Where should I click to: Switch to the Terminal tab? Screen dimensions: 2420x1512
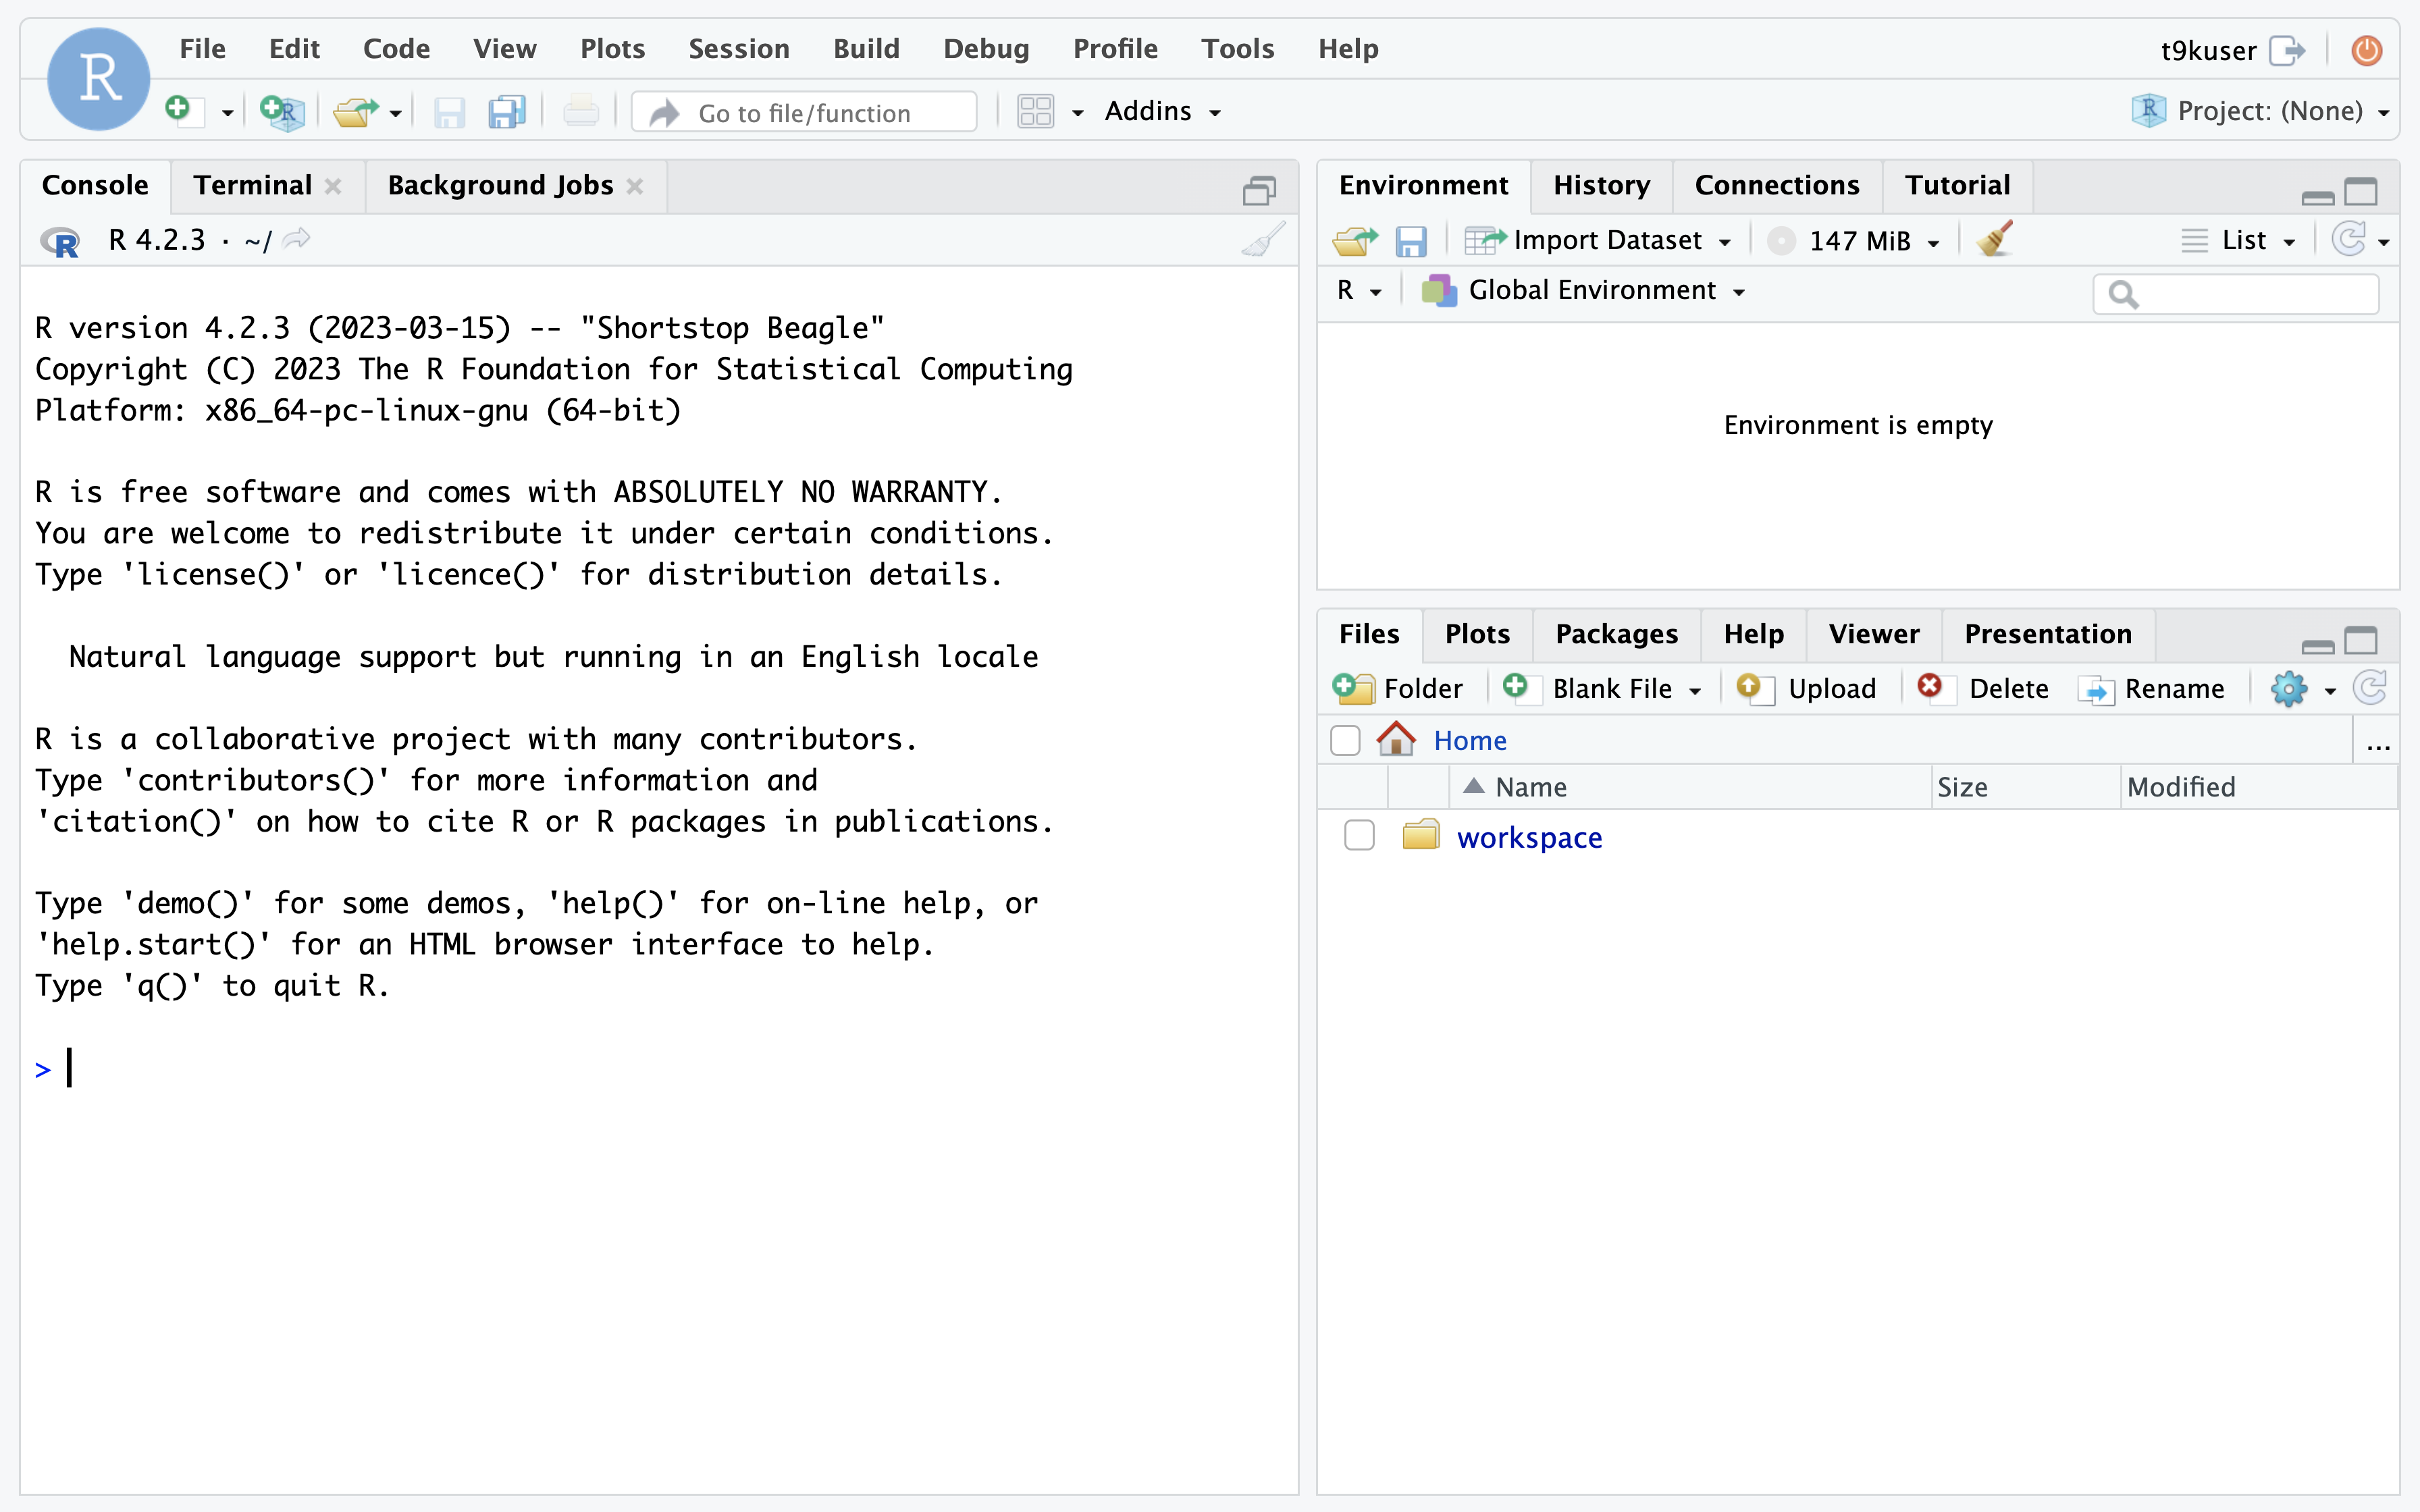(252, 185)
